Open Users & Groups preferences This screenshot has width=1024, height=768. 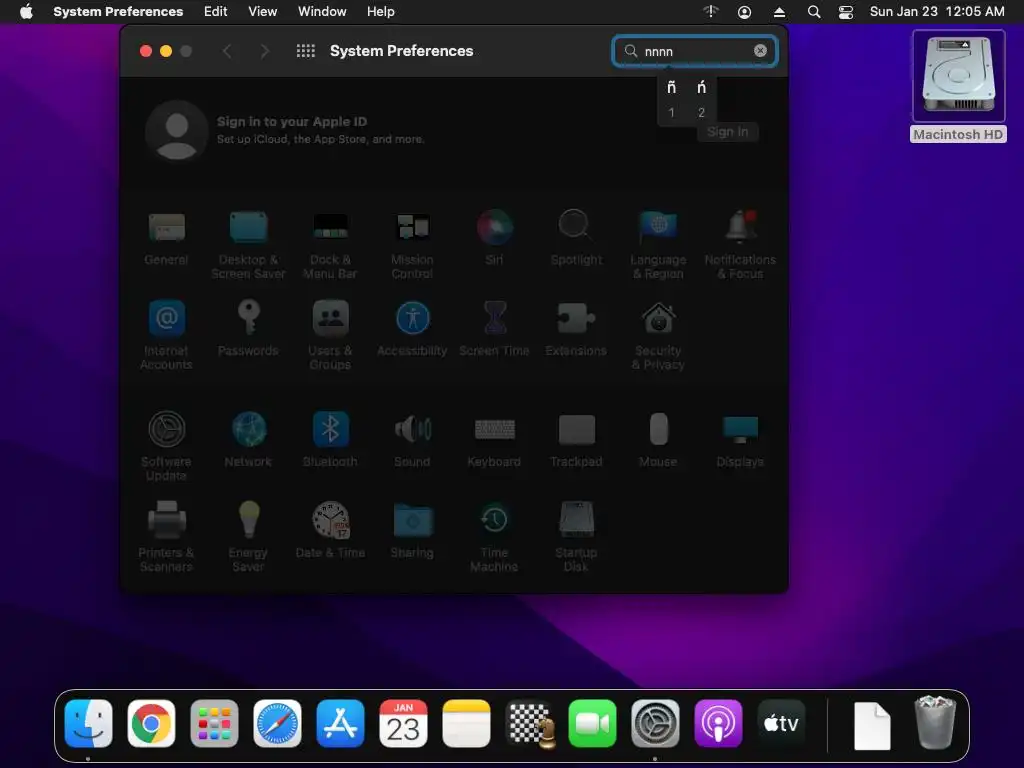[330, 336]
